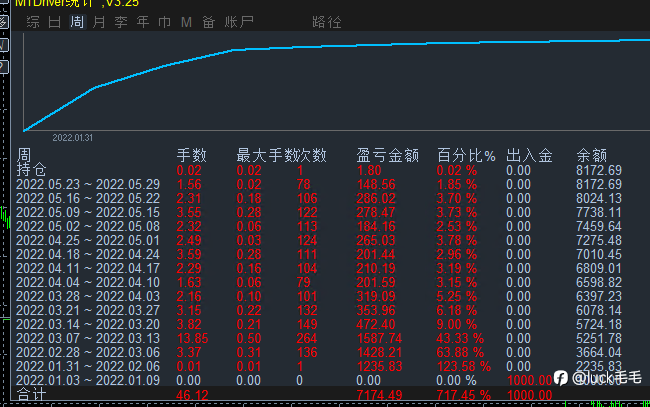Image resolution: width=650 pixels, height=407 pixels.
Task: Click the 次数 column header
Action: tap(311, 155)
